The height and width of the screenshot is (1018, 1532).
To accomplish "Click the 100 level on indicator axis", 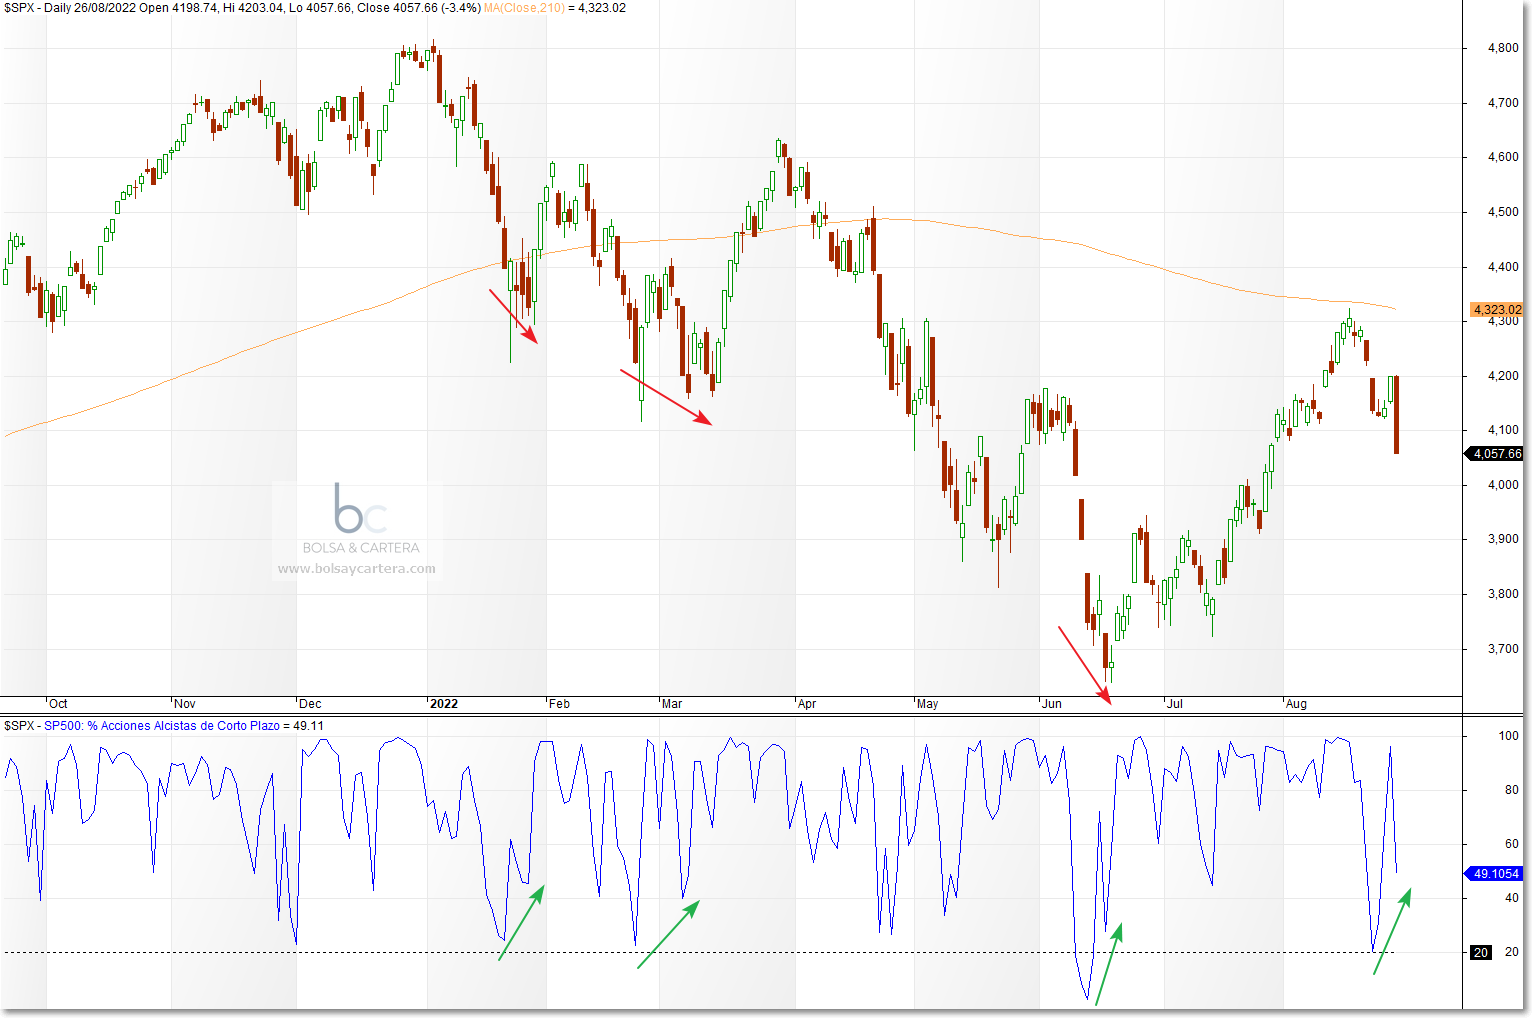I will (1508, 736).
